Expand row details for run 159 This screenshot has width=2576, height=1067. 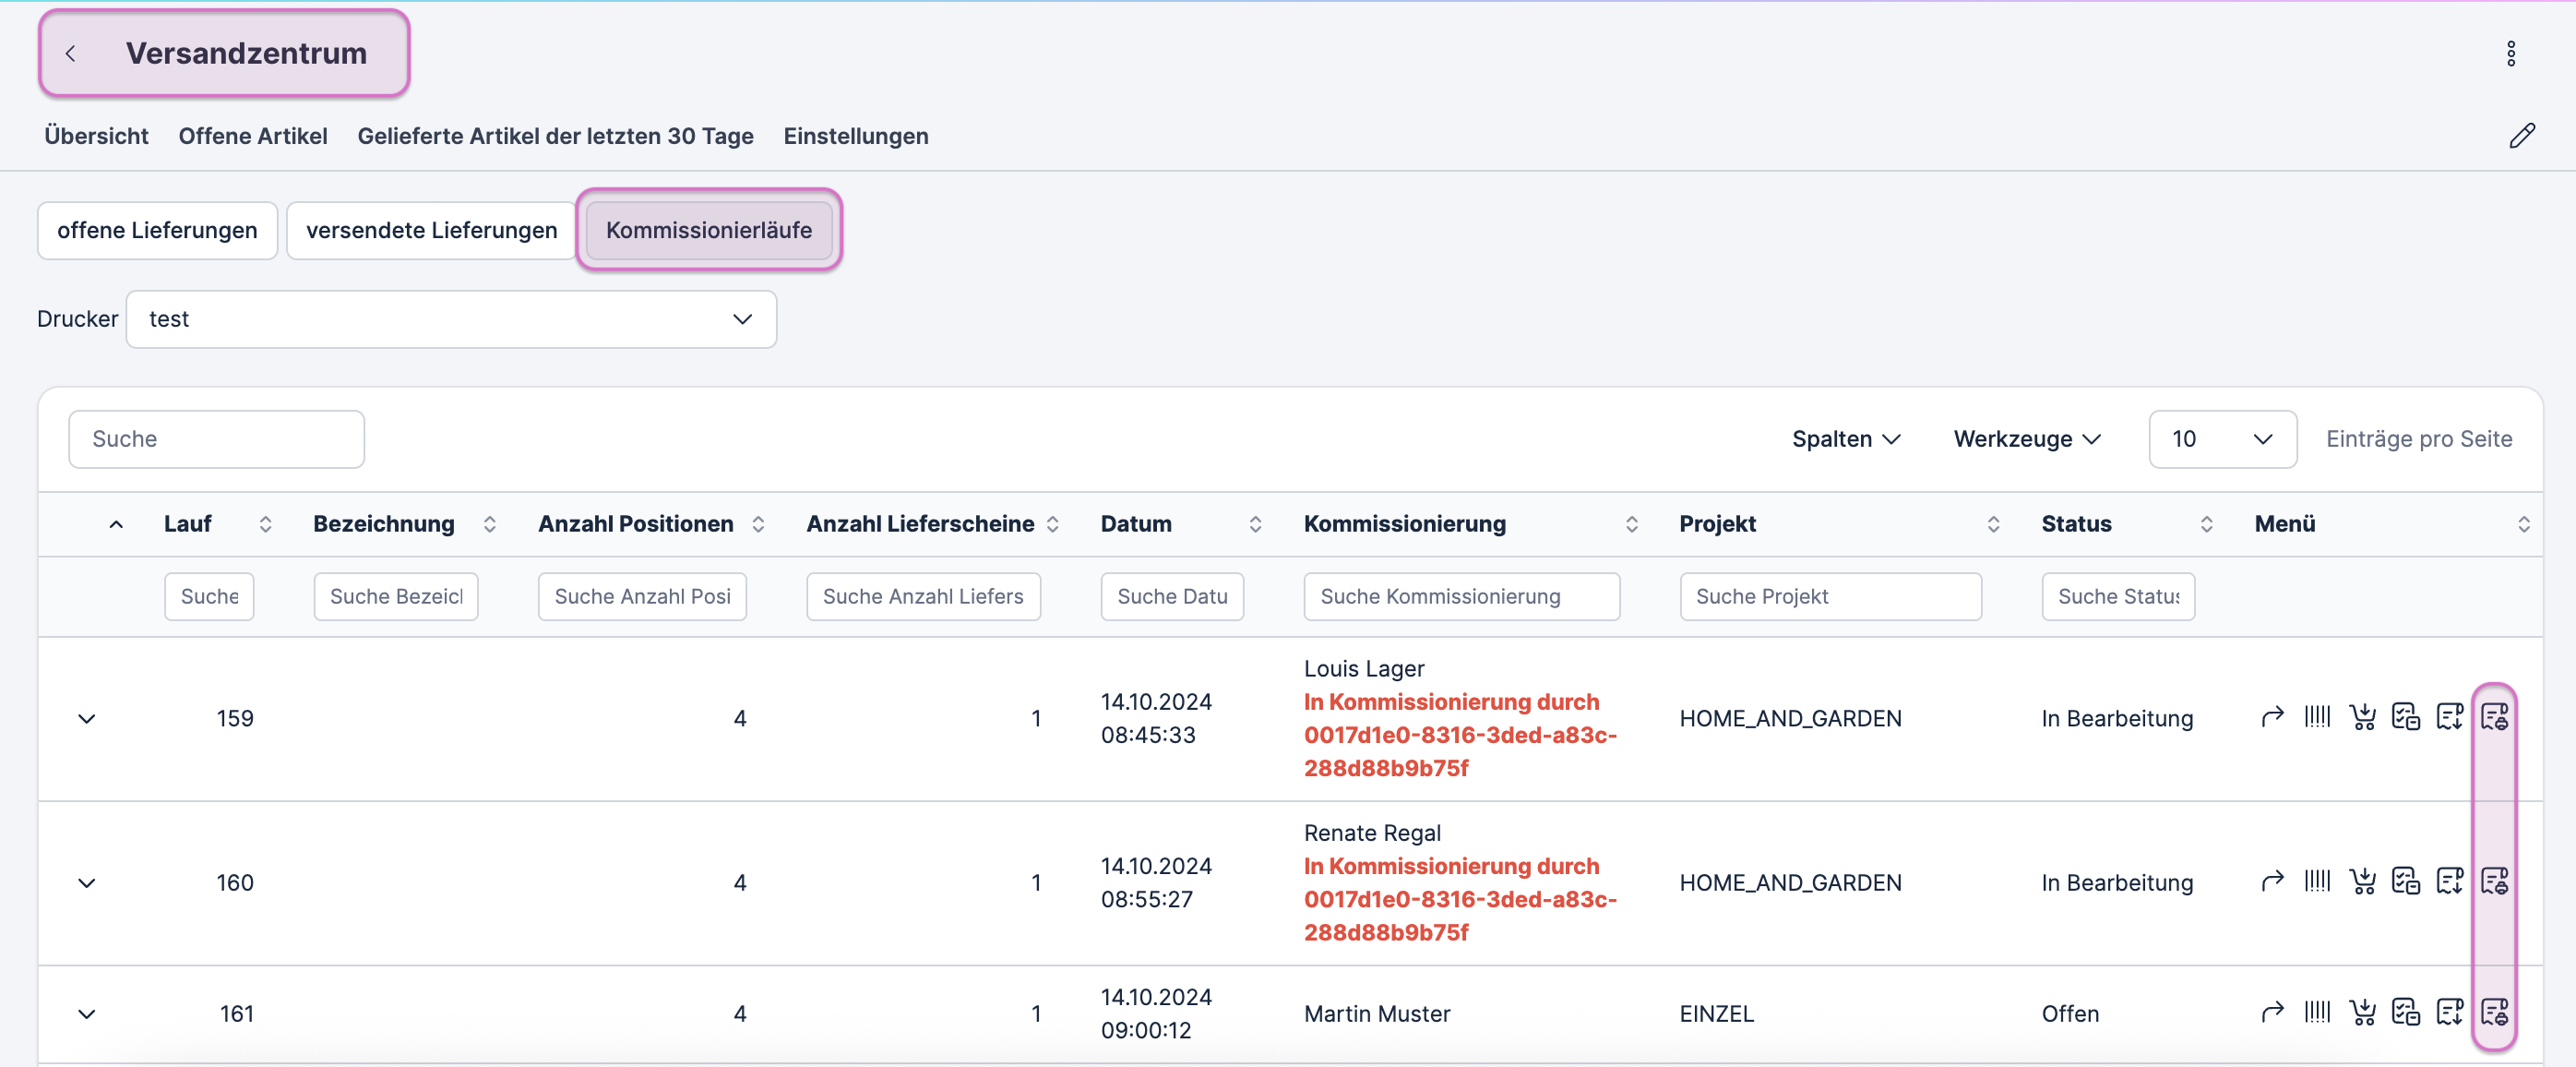87,718
